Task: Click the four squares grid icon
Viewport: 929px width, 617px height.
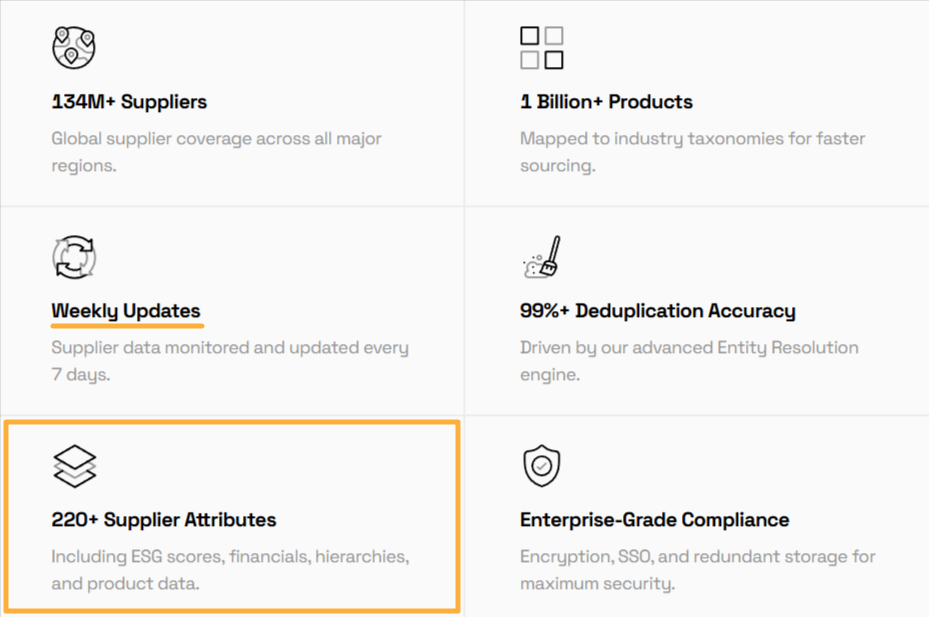Action: tap(542, 47)
